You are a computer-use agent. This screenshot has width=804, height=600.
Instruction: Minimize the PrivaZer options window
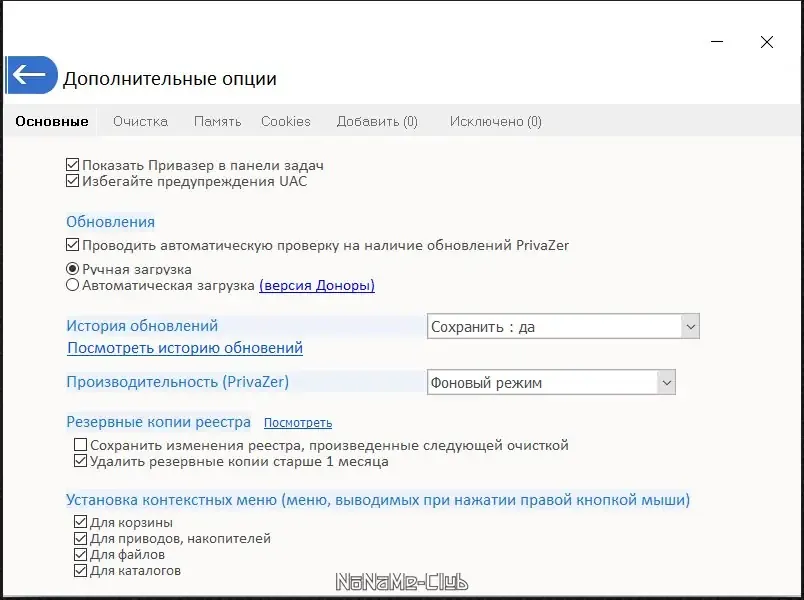coord(717,42)
